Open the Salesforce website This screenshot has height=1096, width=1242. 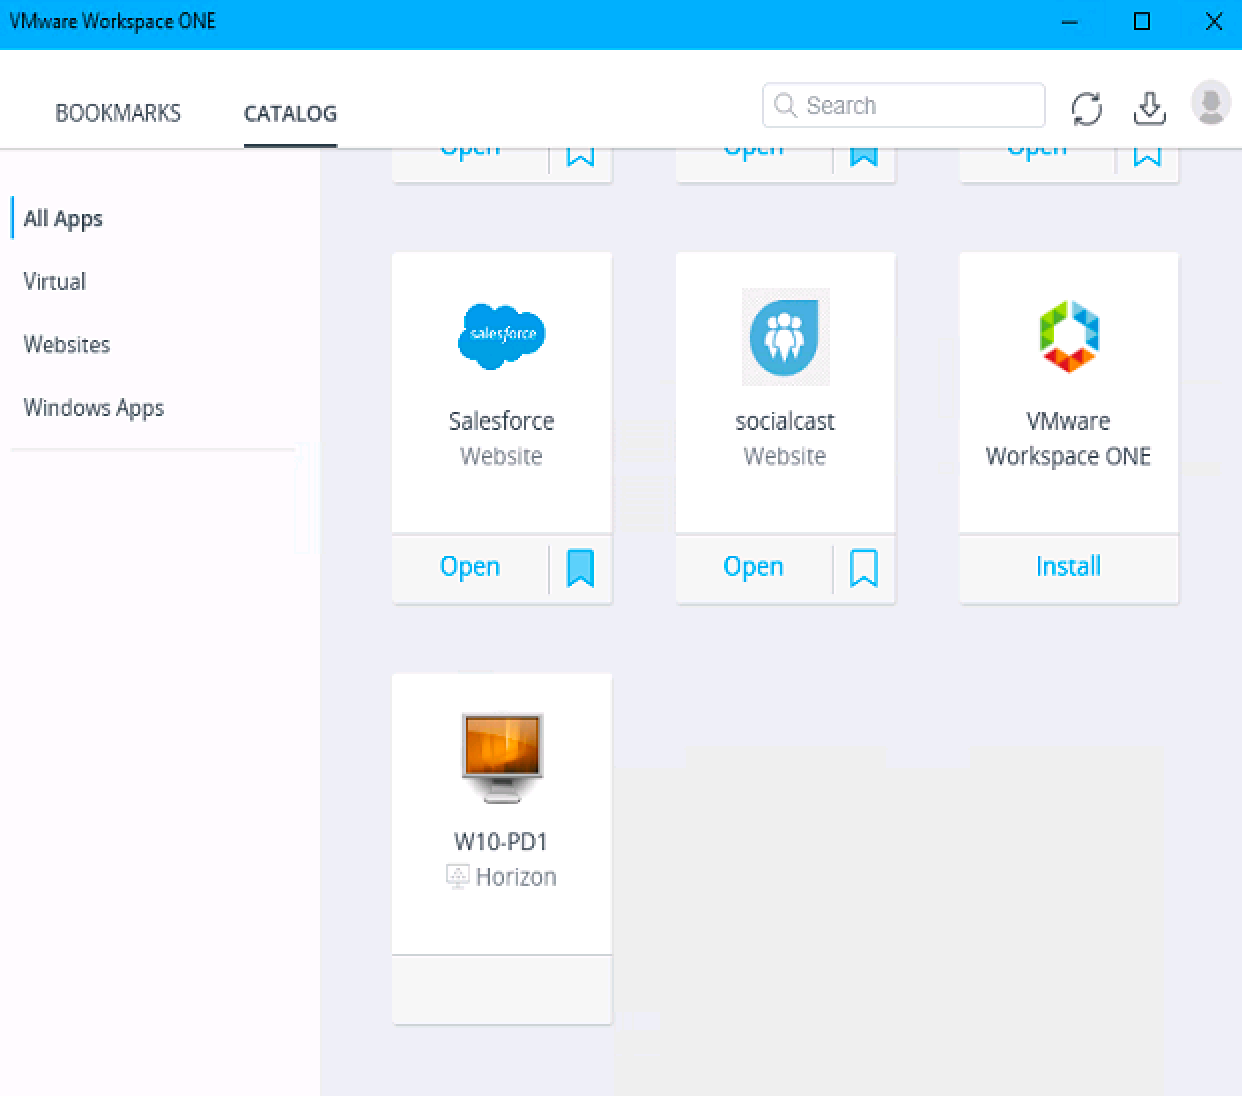470,567
